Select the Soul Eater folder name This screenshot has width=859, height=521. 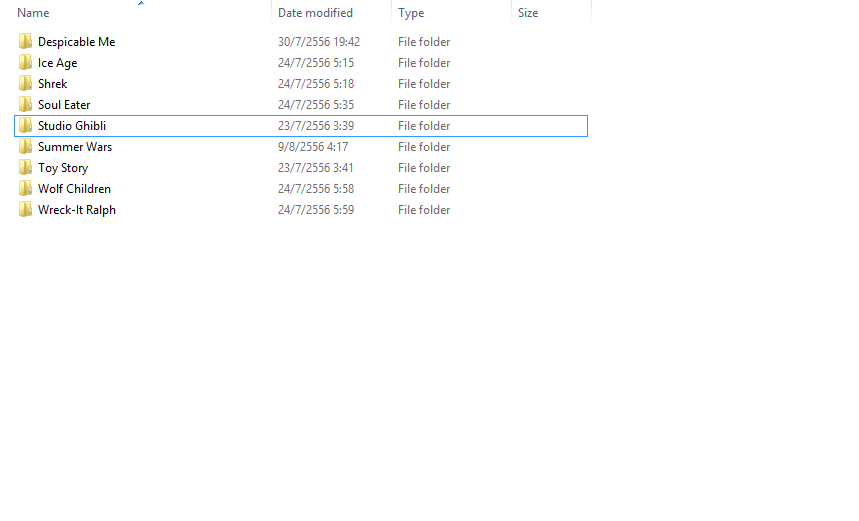[x=64, y=105]
